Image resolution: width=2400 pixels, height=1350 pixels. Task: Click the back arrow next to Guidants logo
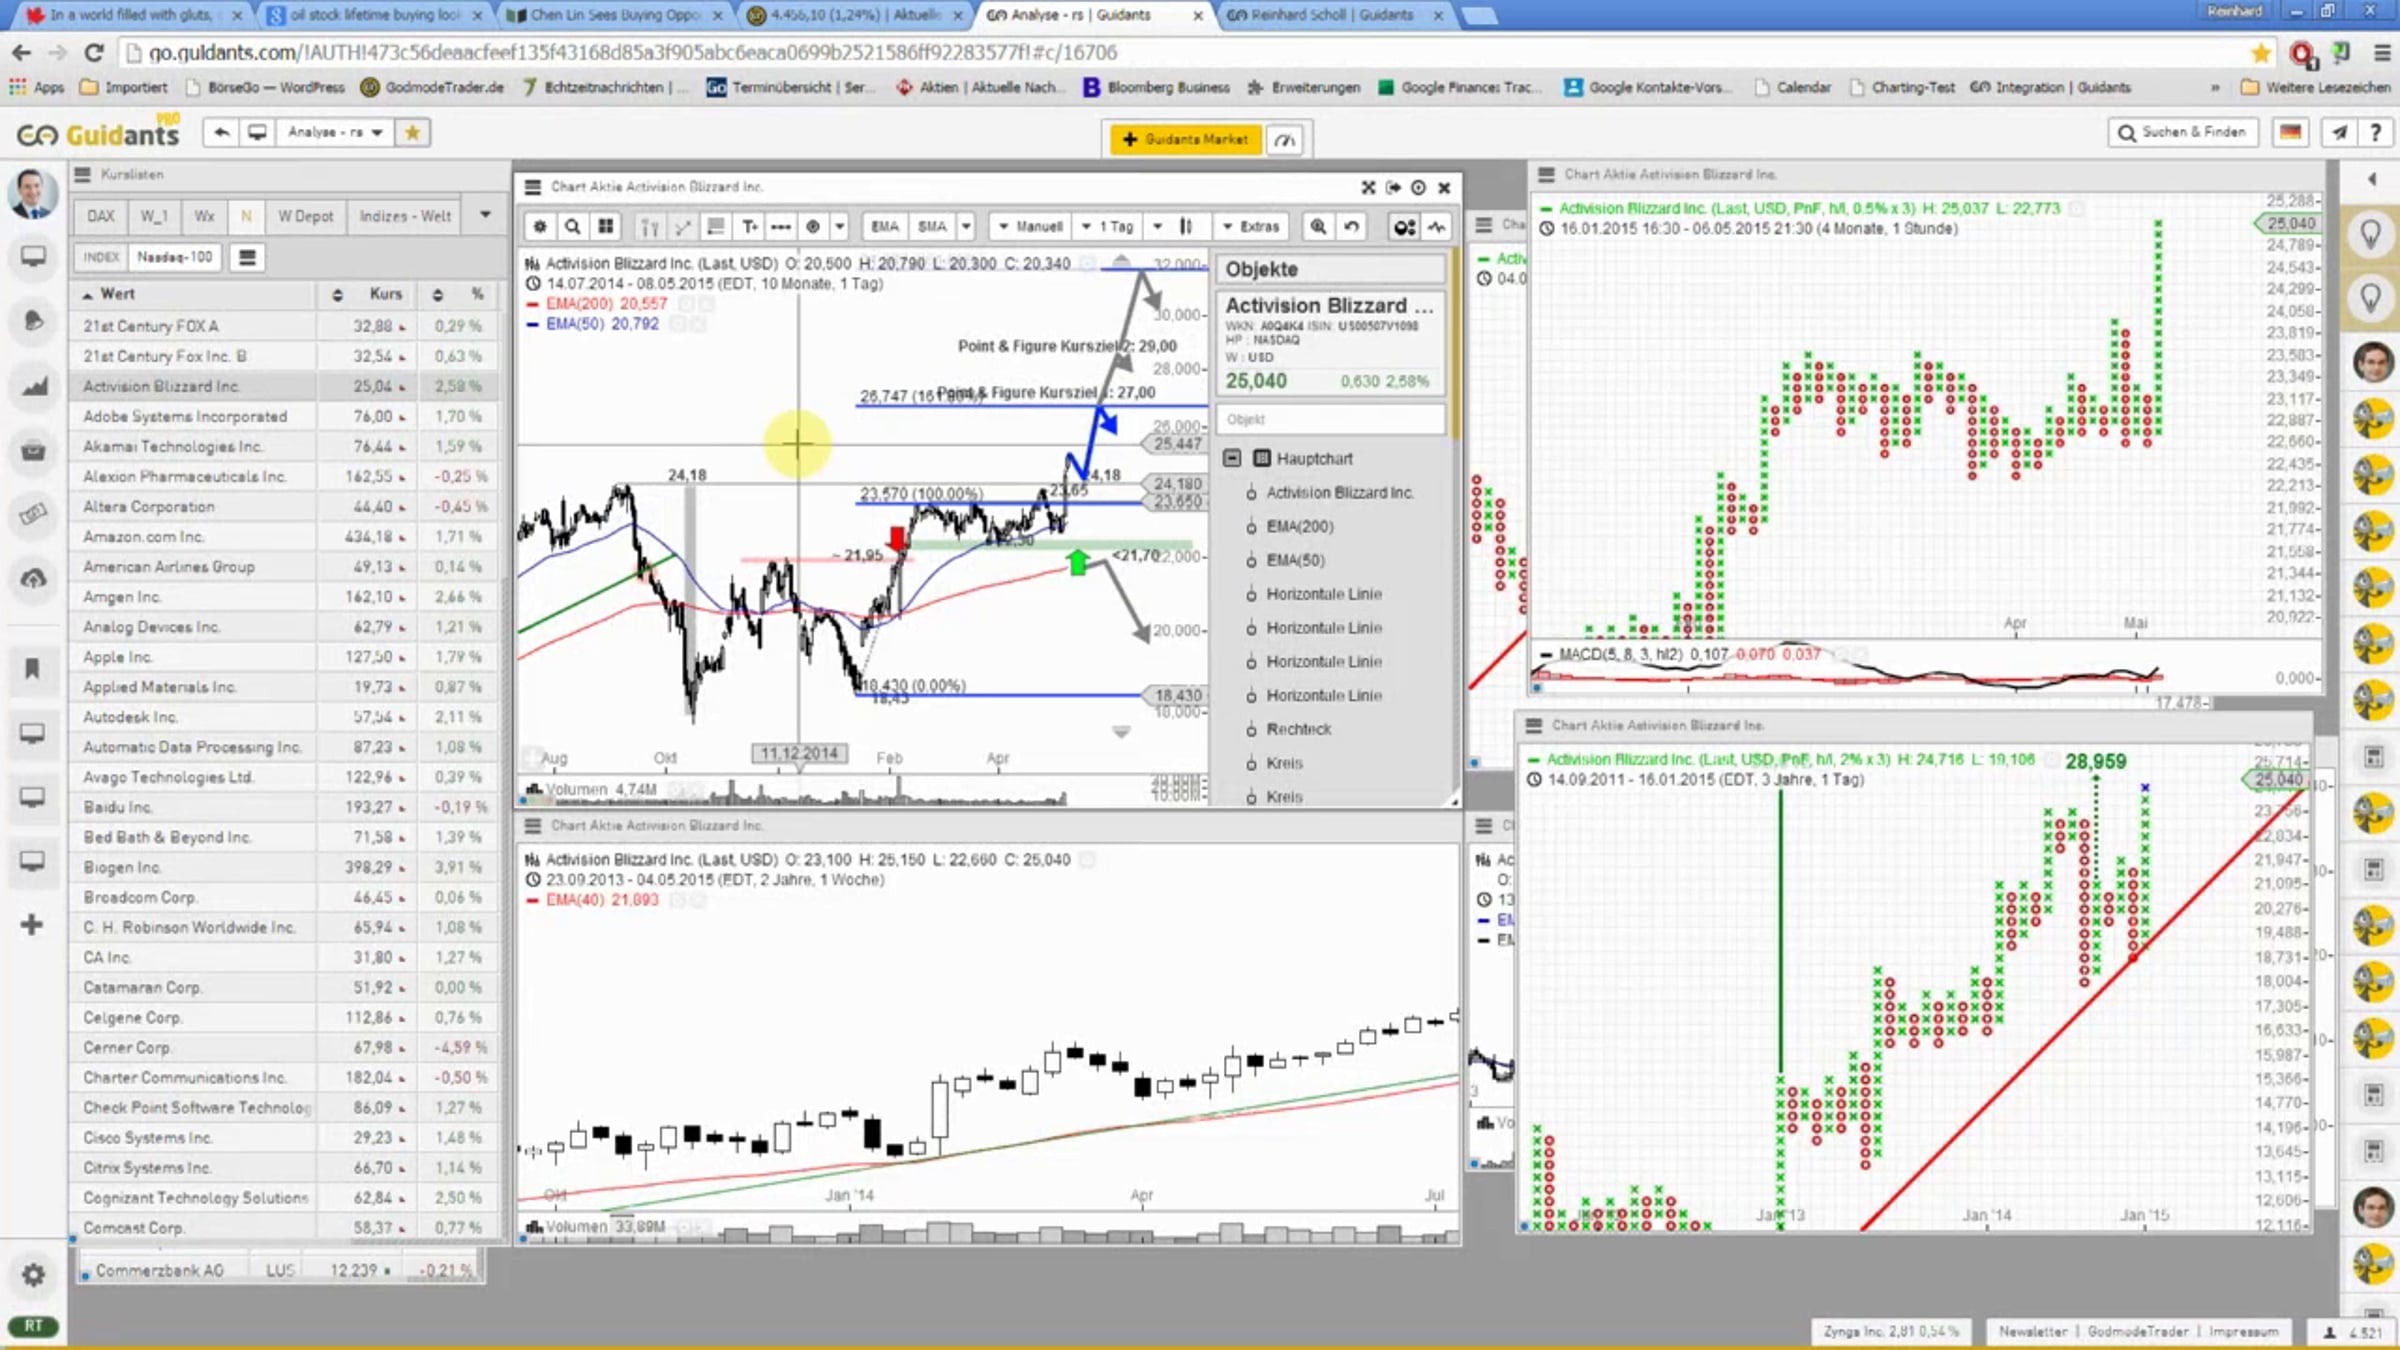click(x=221, y=133)
